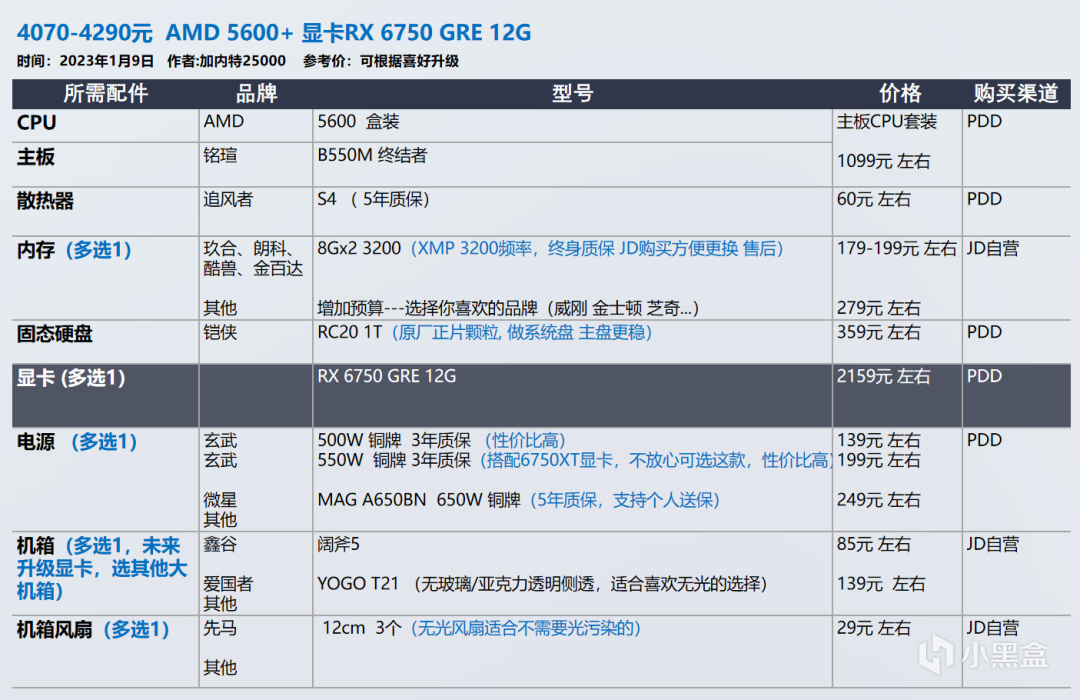
Task: Click the '增加预算---选择你喜欢的品牌' line
Action: [508, 307]
